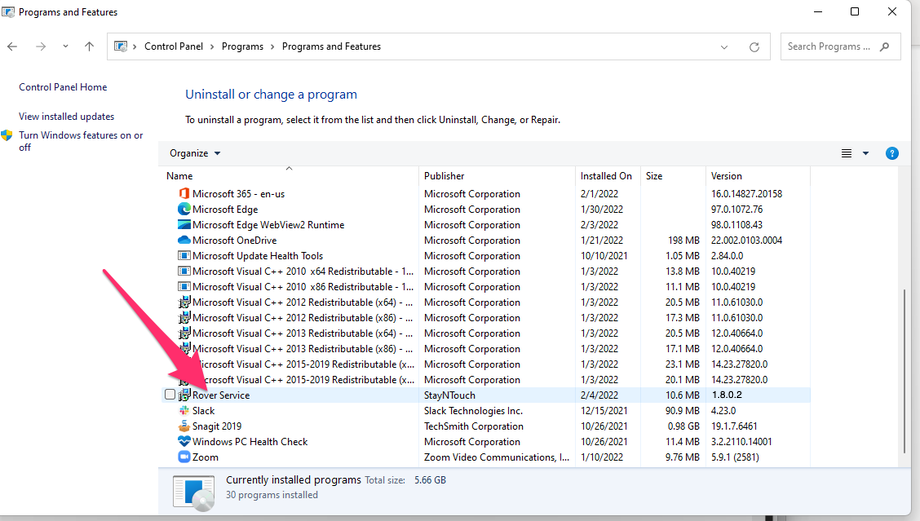This screenshot has width=920, height=521.
Task: Select the Zoom program entry
Action: pos(205,457)
